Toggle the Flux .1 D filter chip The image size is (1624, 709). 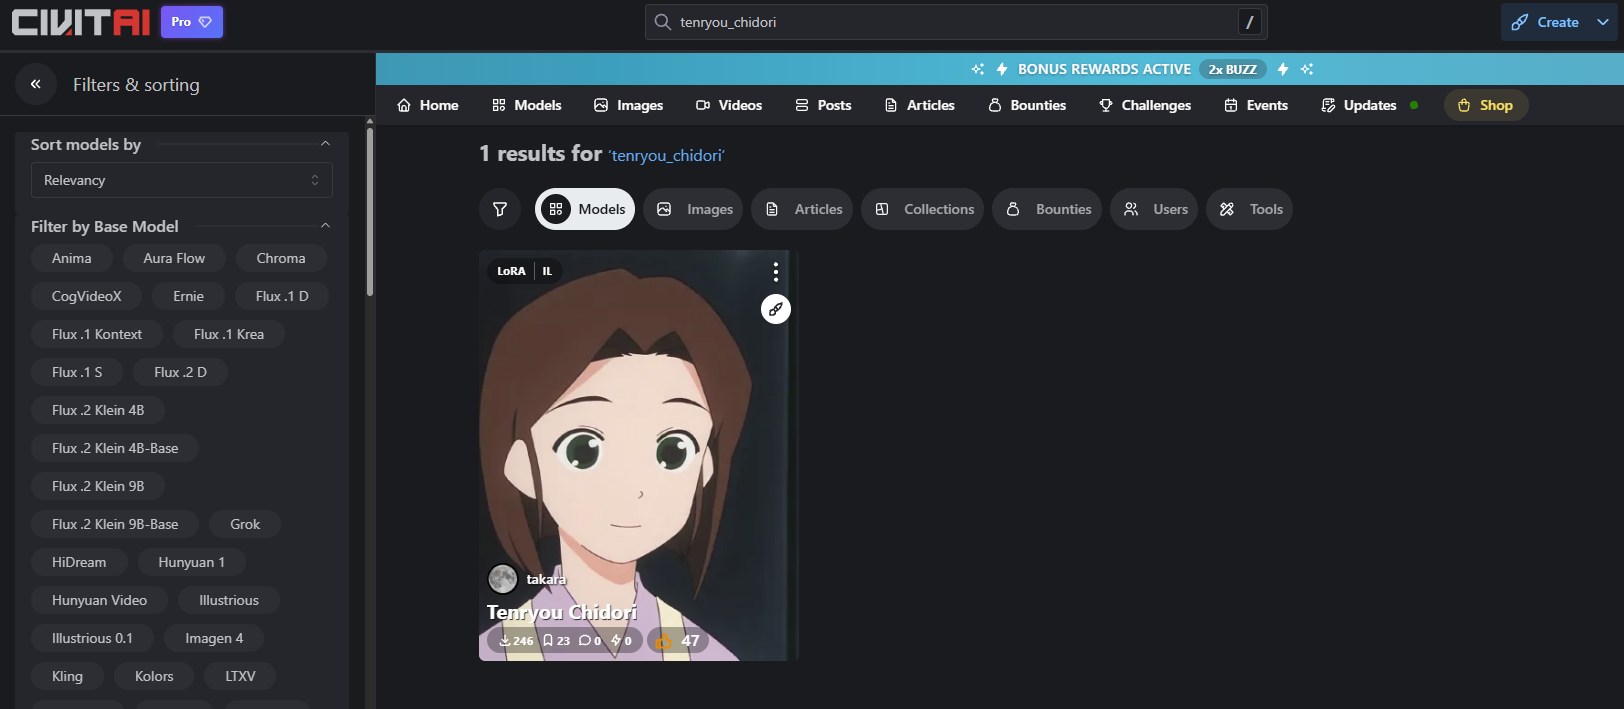tap(281, 296)
